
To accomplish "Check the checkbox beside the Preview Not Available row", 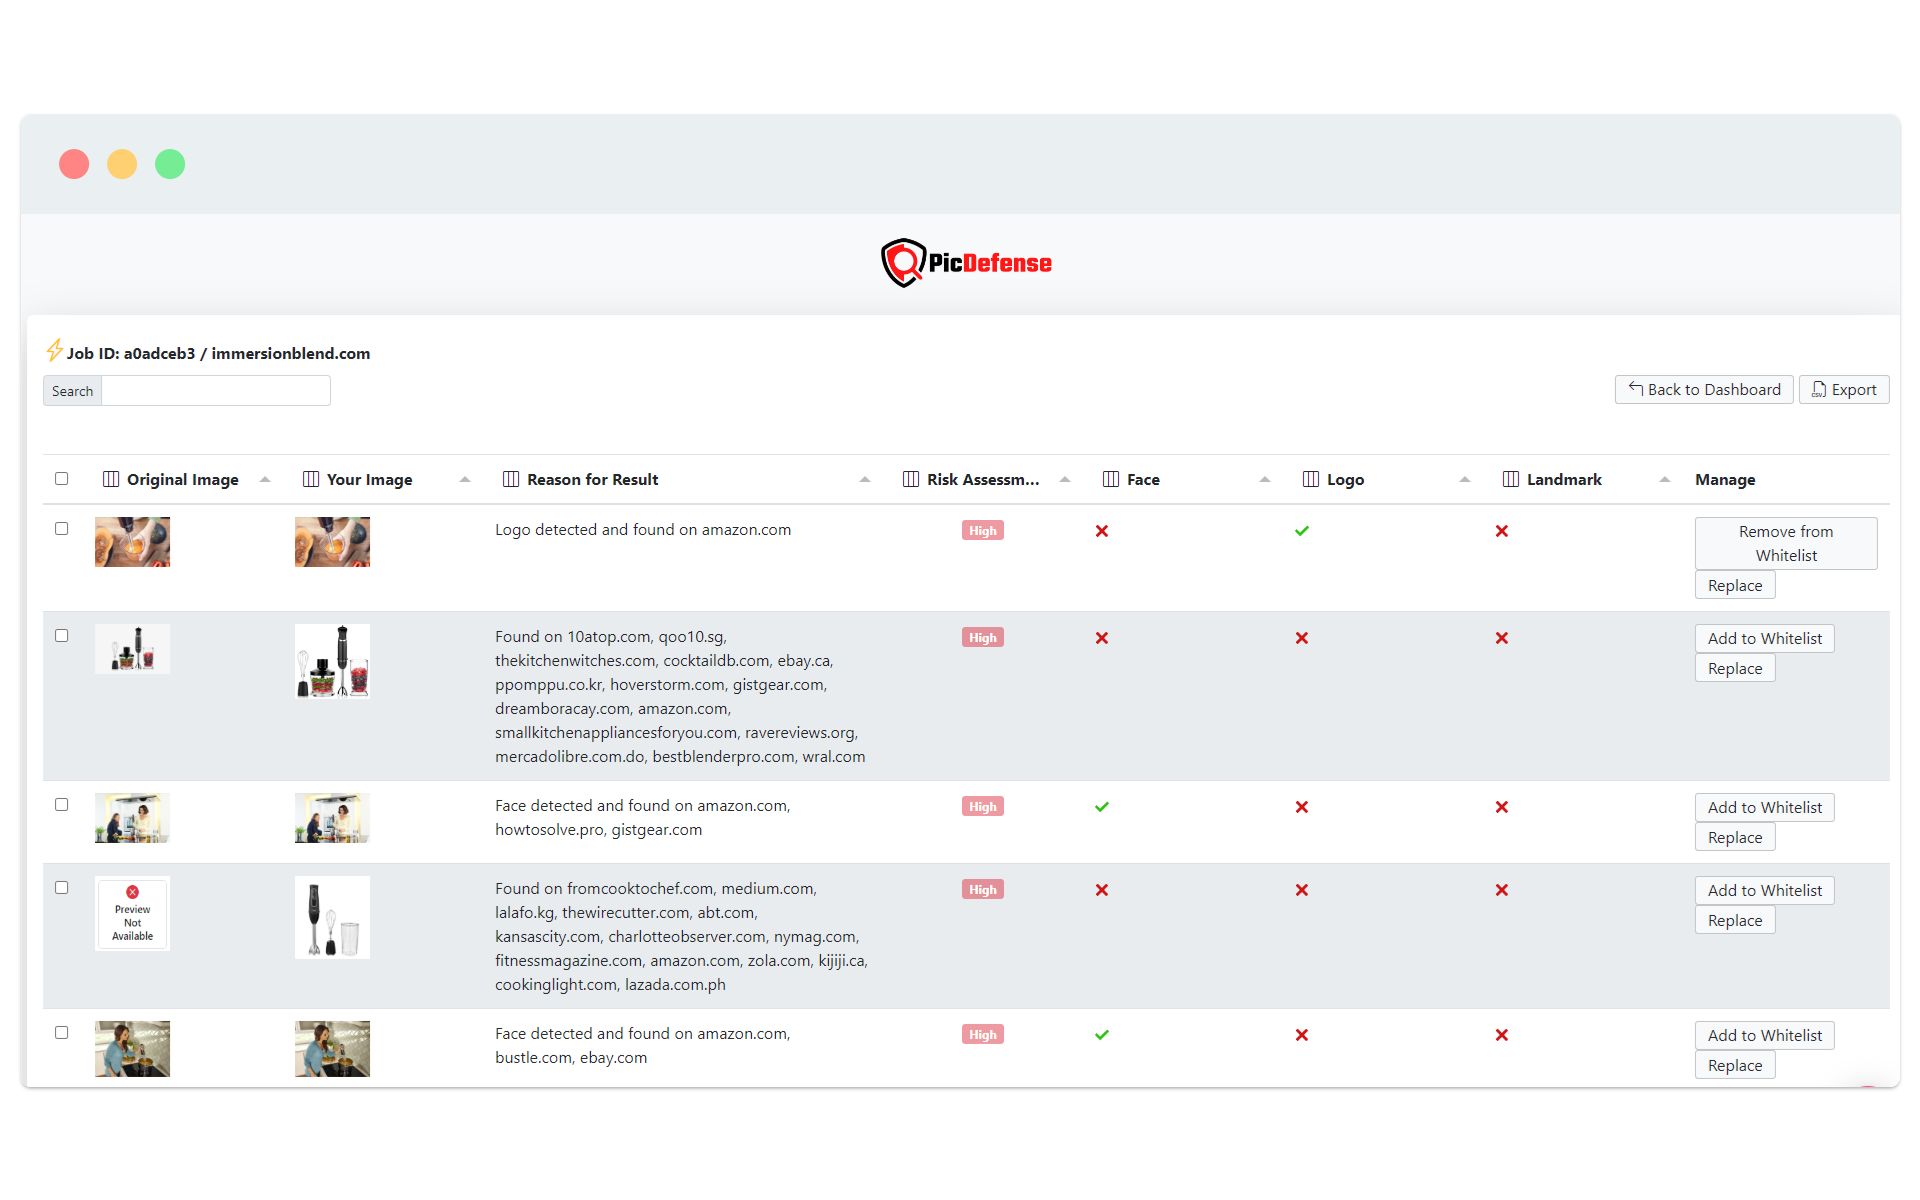I will click(x=62, y=887).
